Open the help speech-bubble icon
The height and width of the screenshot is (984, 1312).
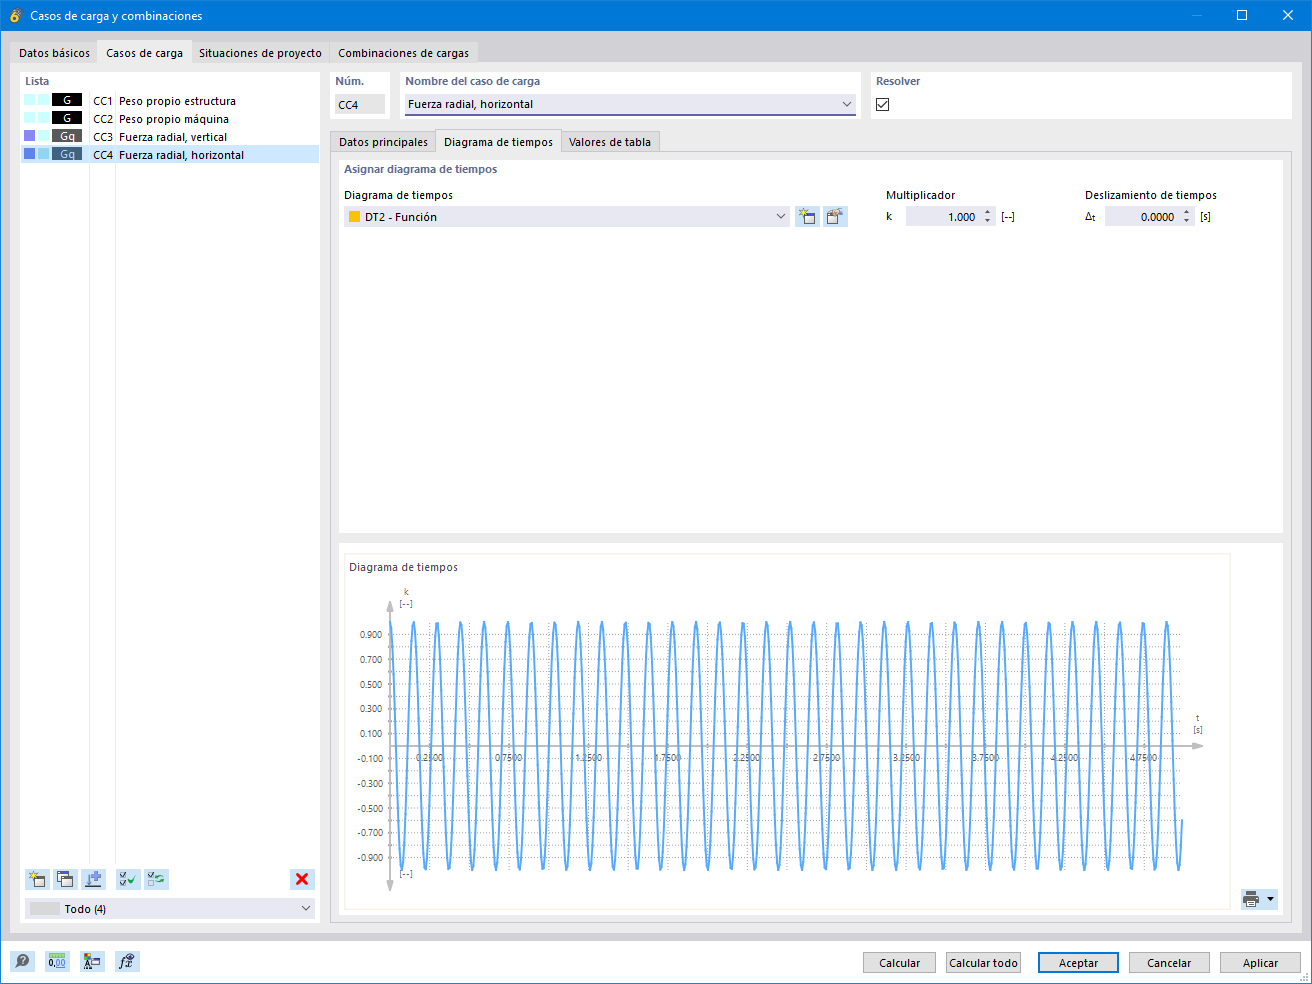tap(22, 961)
